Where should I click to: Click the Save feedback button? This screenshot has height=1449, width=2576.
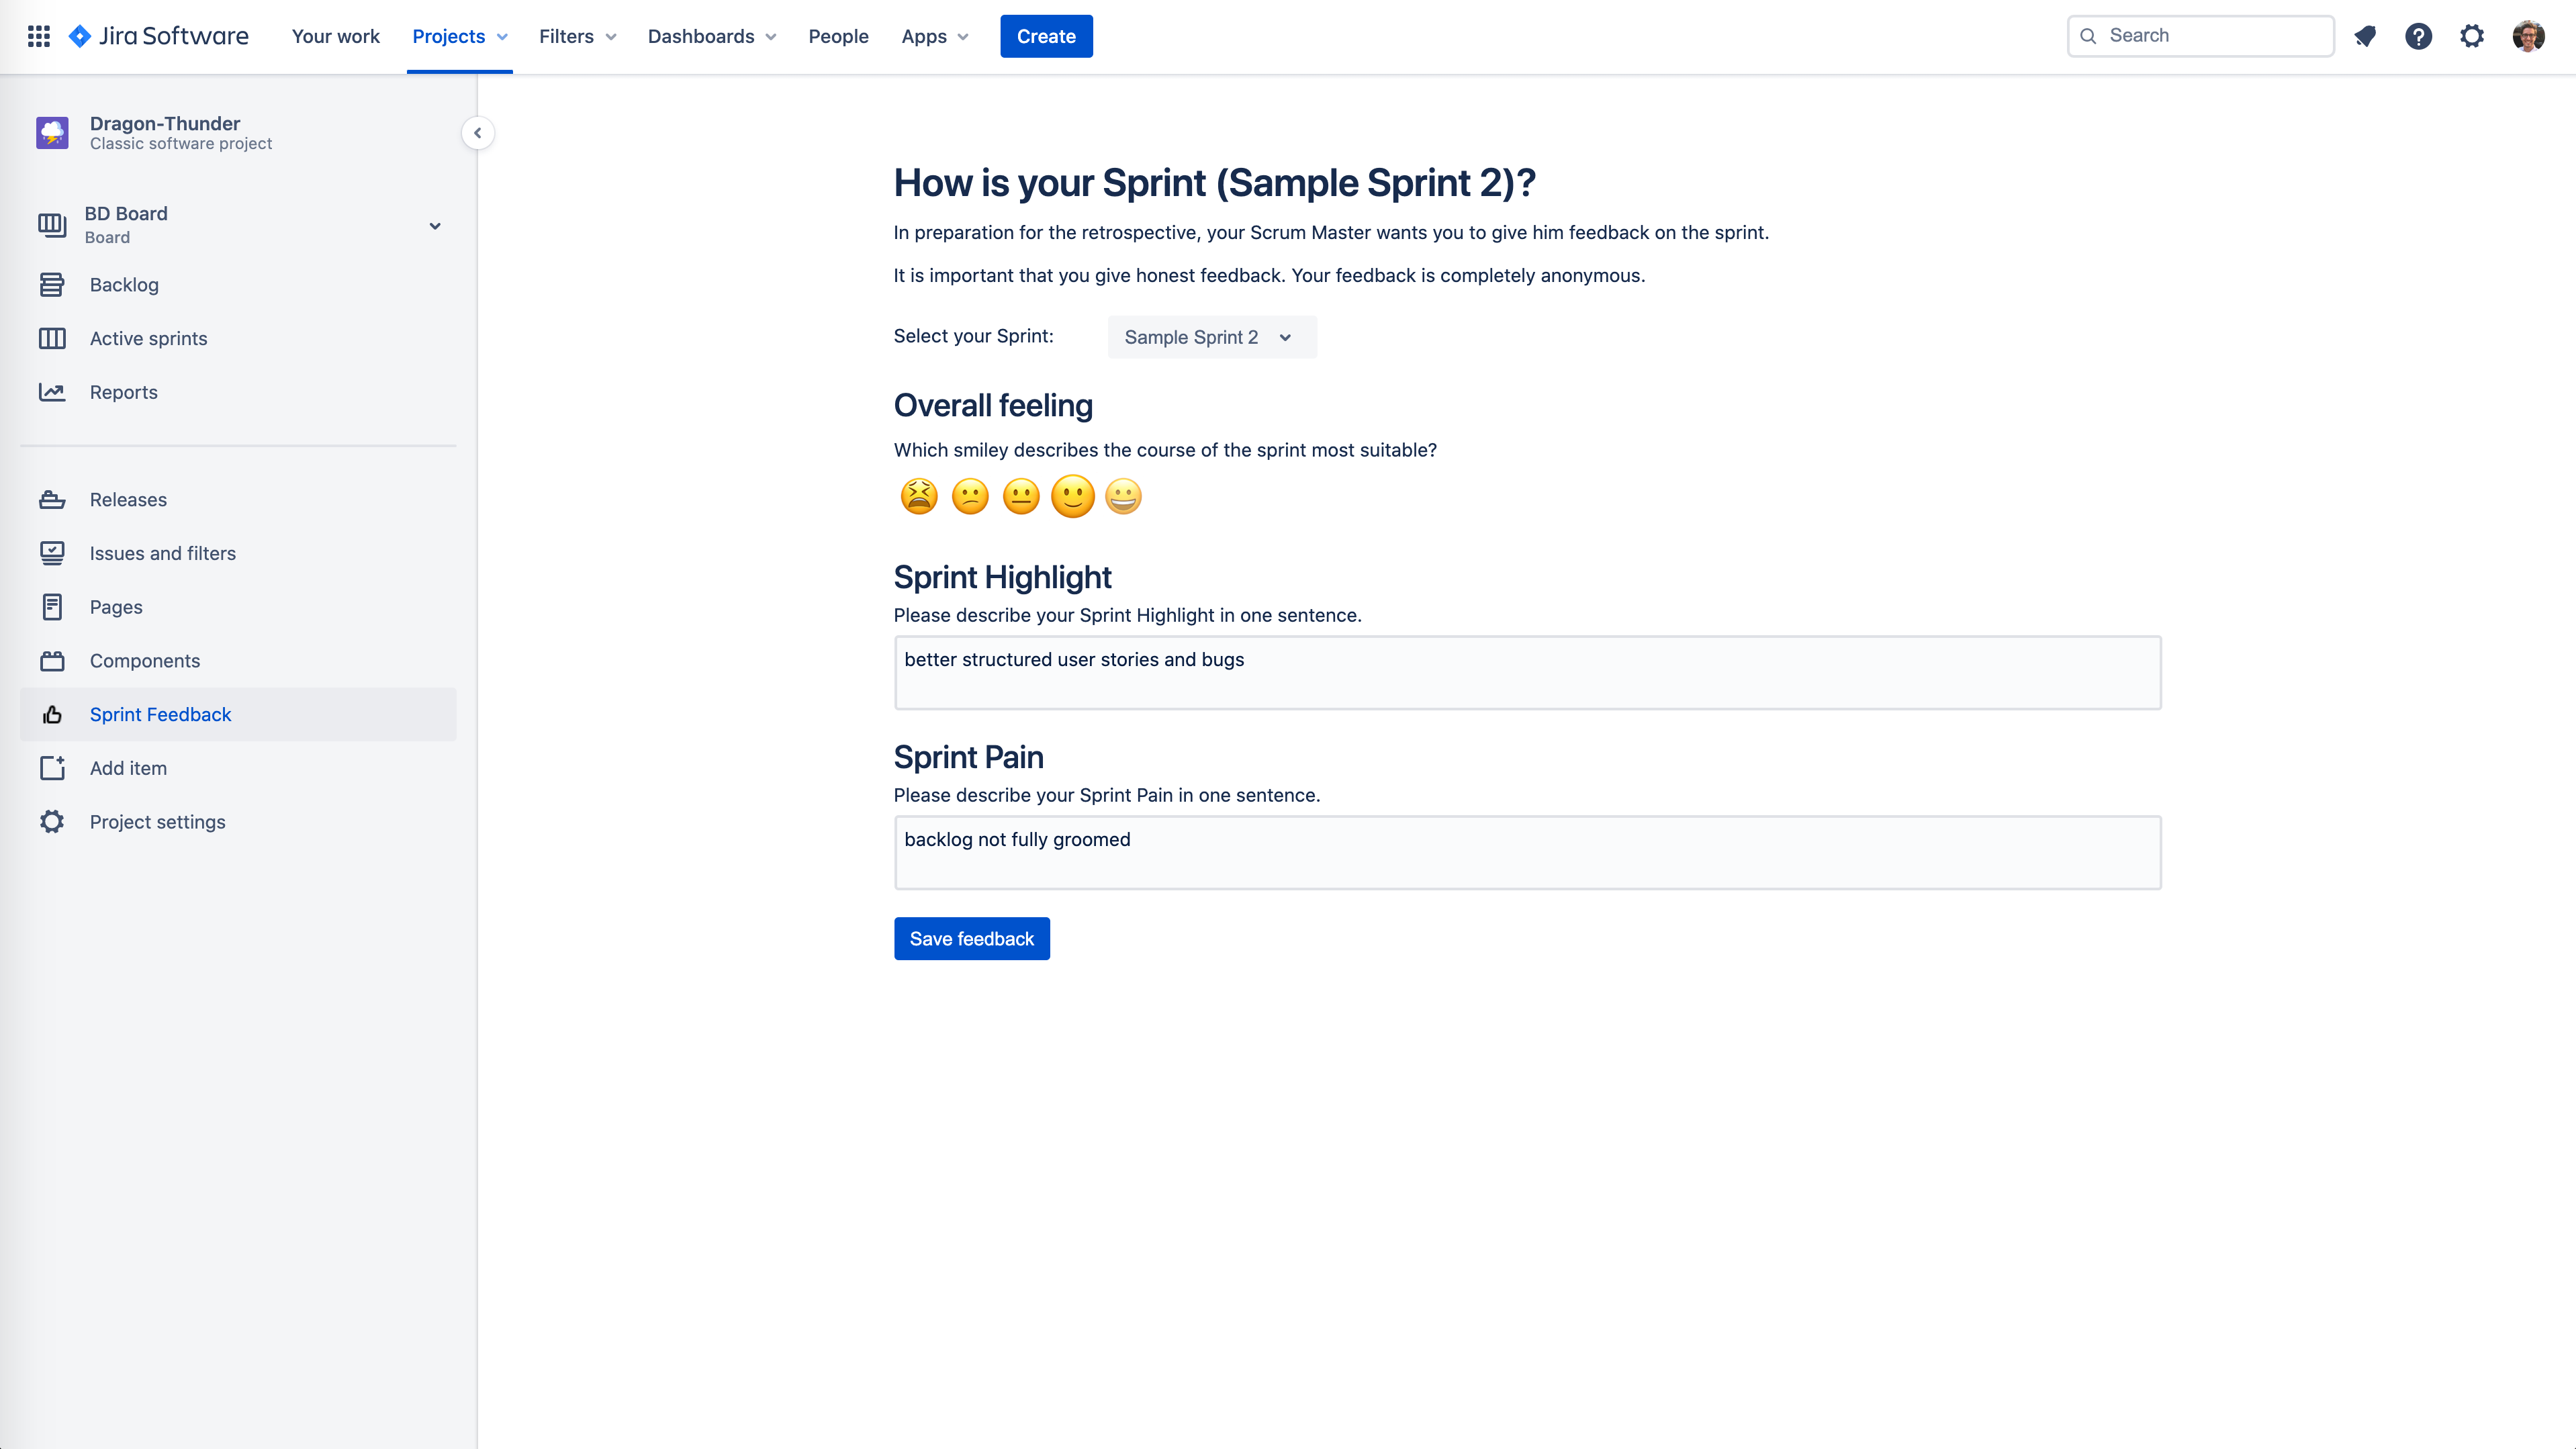tap(971, 938)
